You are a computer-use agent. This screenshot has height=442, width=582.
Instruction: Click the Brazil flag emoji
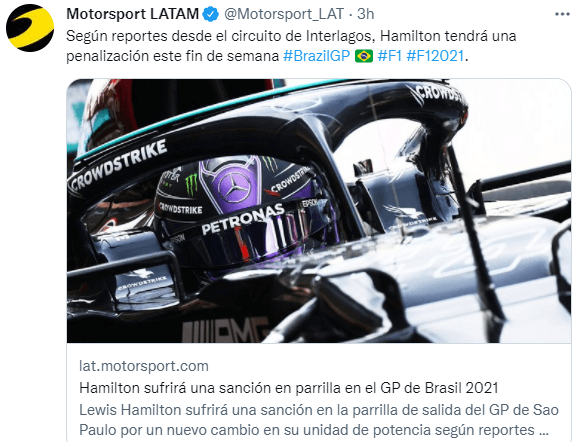coord(364,56)
